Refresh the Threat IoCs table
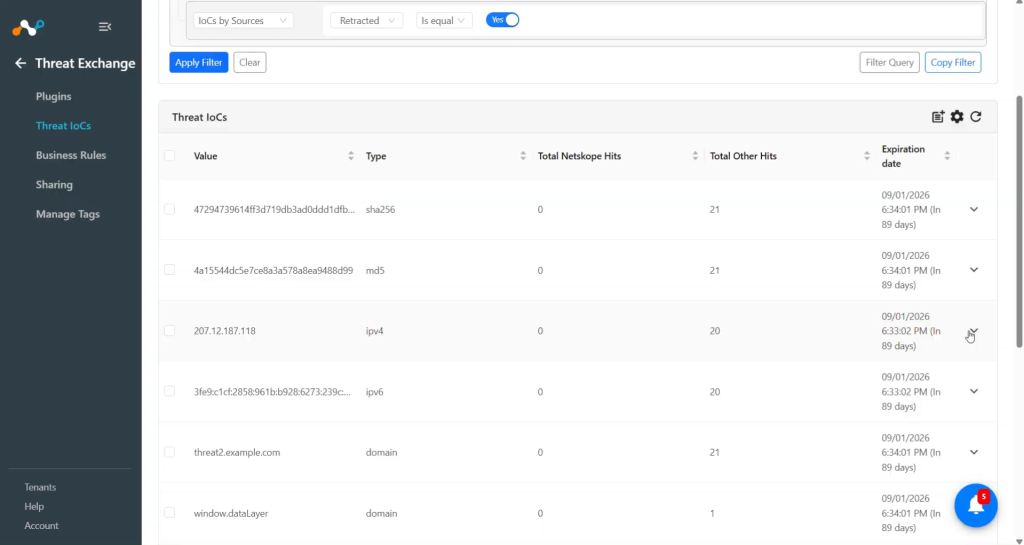1024x545 pixels. point(976,117)
